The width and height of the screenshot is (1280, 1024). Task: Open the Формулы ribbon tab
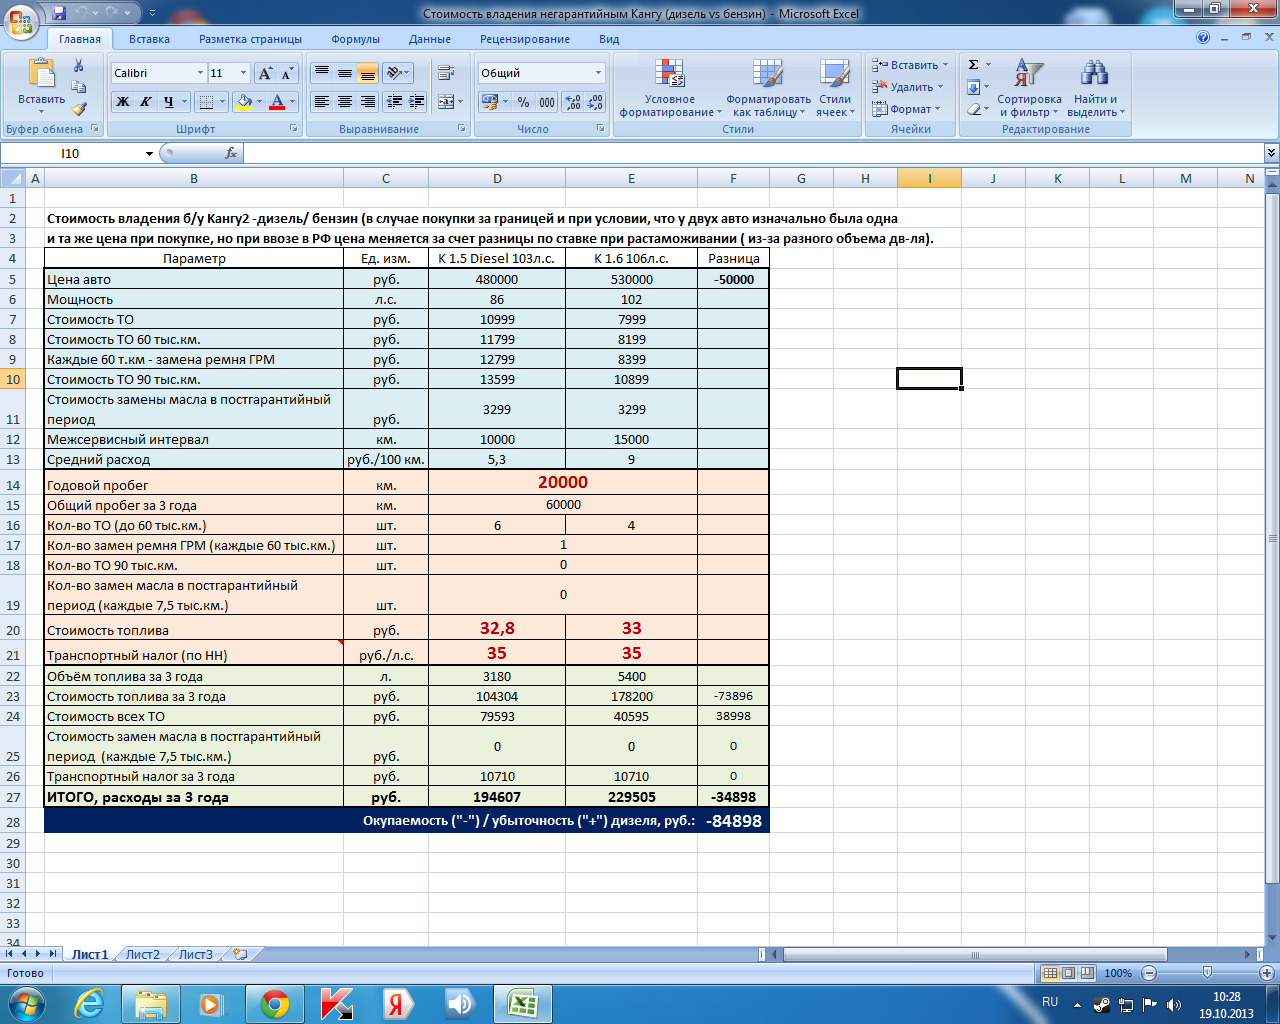(355, 39)
